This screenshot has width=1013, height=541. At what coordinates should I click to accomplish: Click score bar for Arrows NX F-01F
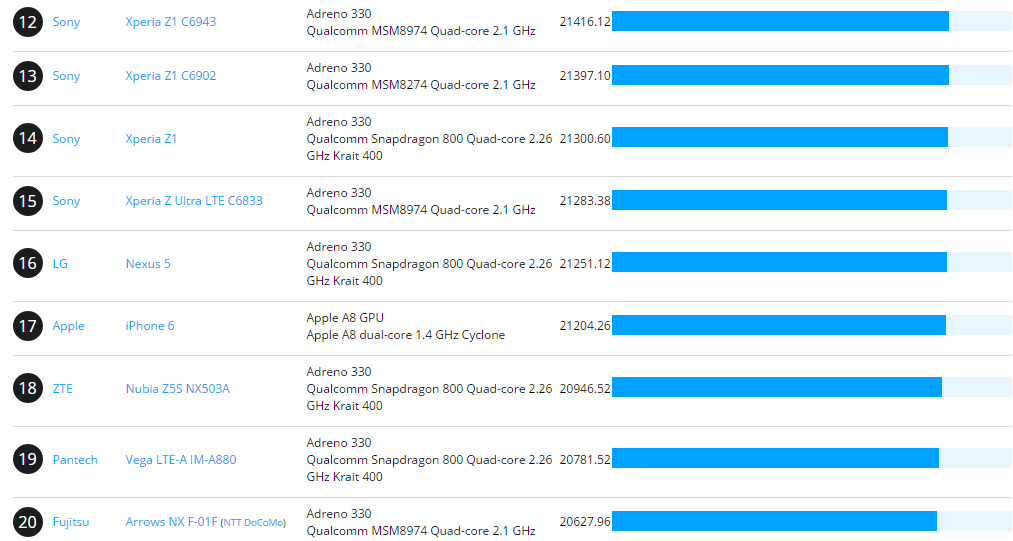775,521
